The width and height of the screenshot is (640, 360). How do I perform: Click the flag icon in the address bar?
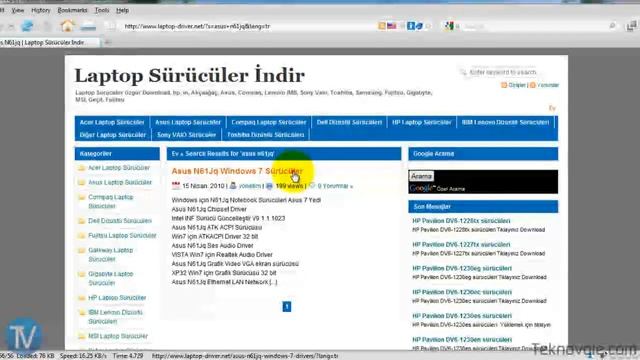[x=392, y=26]
